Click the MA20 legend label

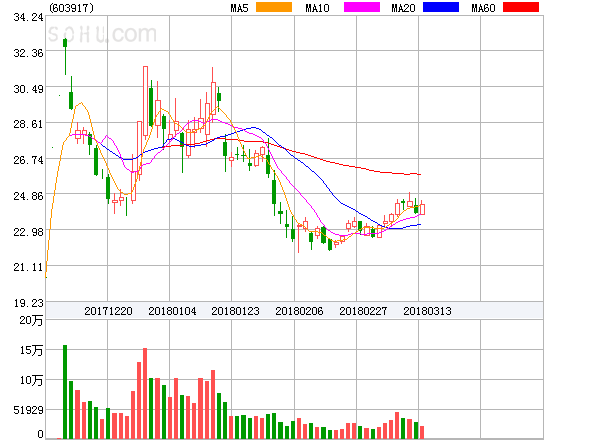[403, 8]
